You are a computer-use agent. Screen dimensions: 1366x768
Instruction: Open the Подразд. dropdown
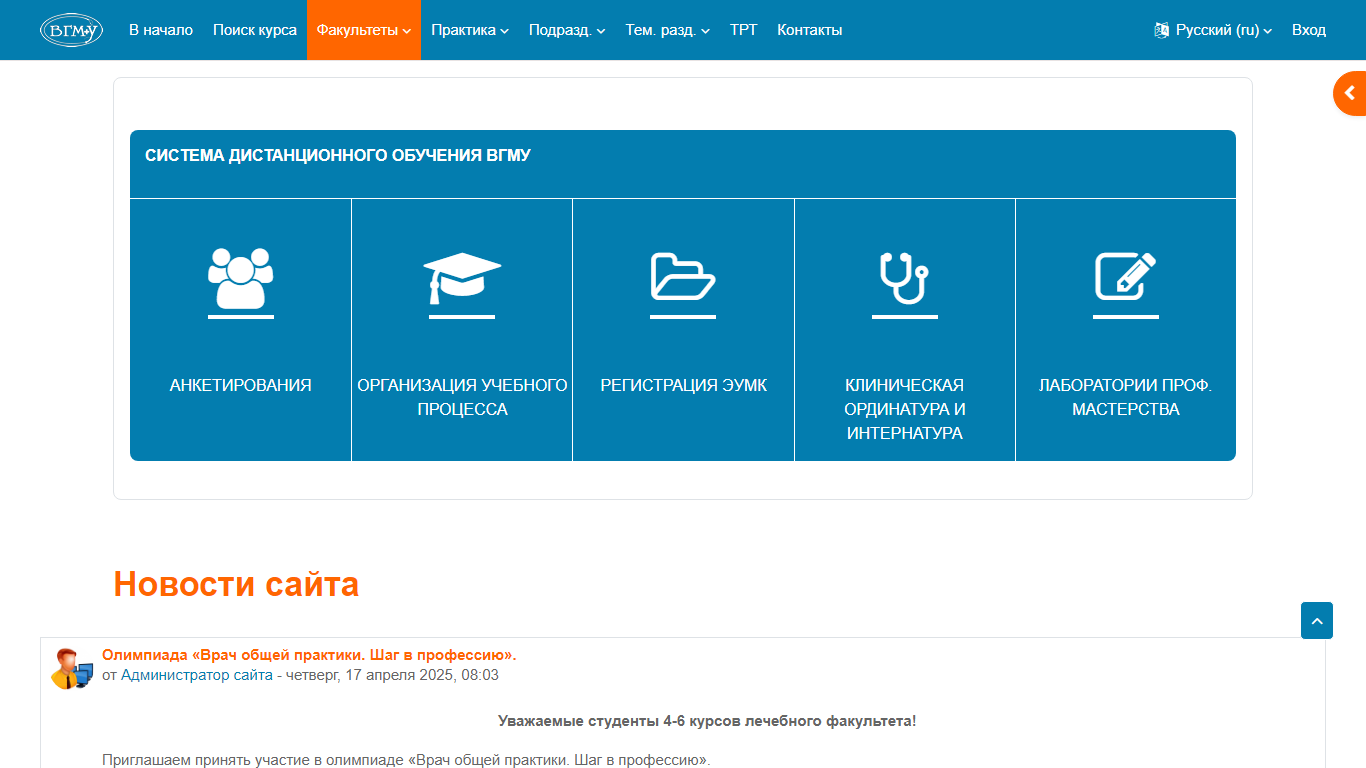point(567,30)
